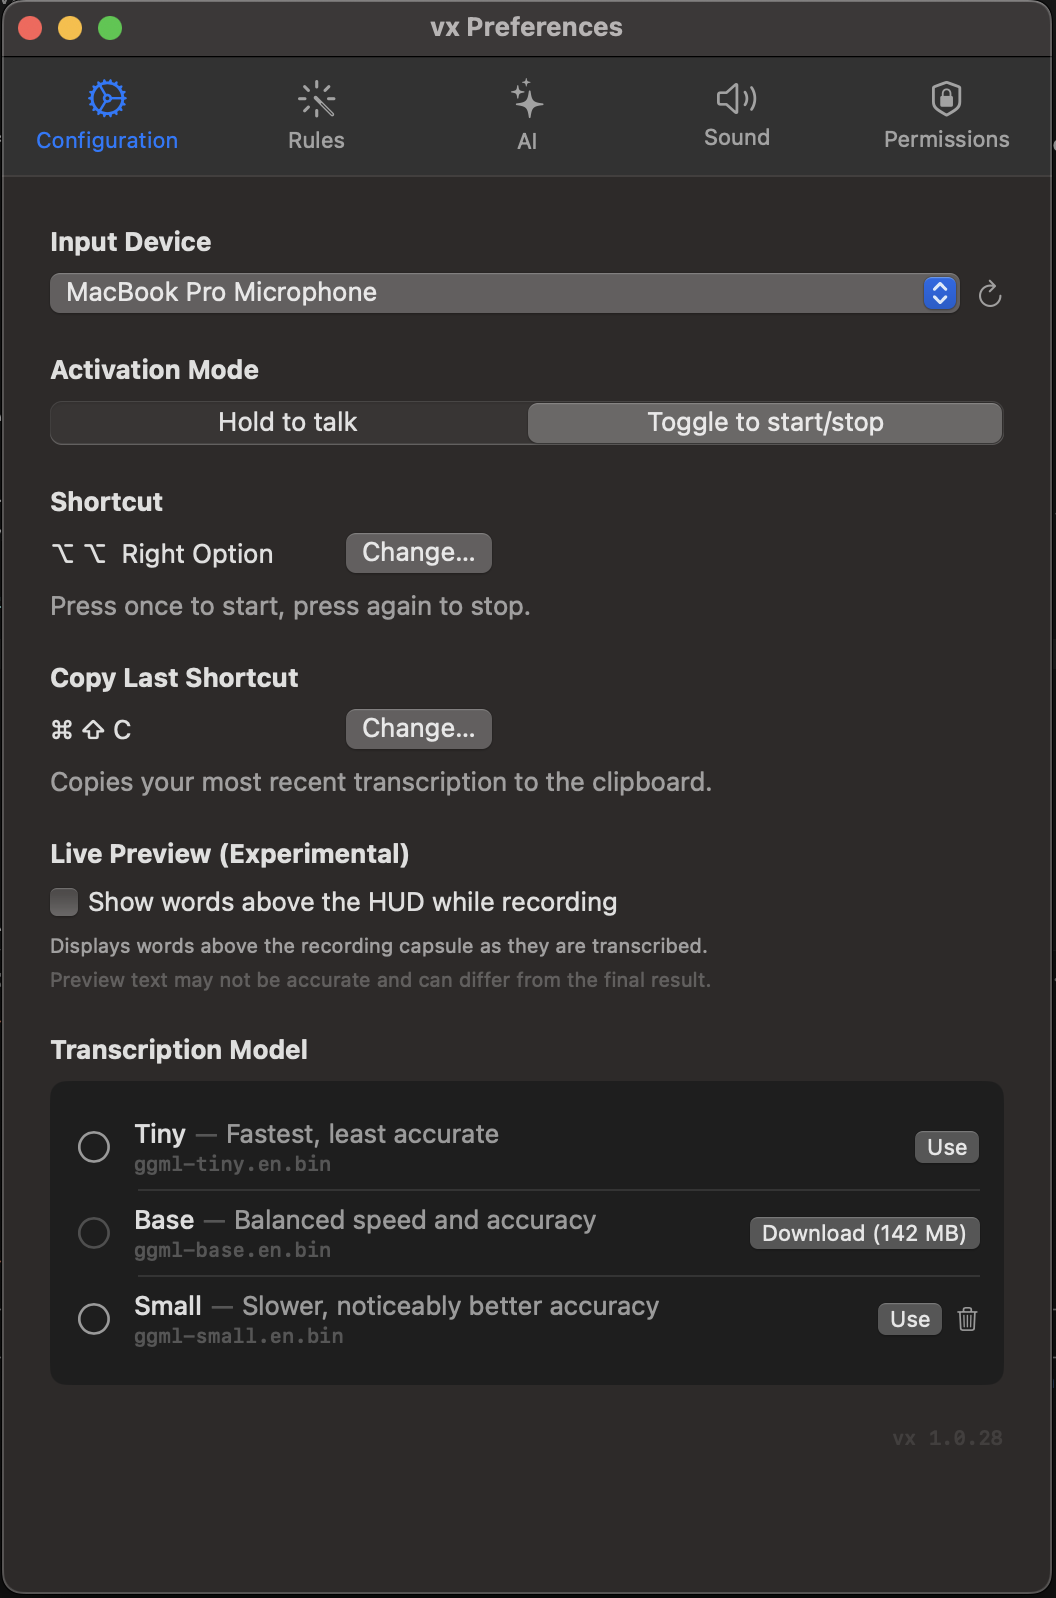Screen dimensions: 1056x1598
Task: Select the Tiny transcription model radio button
Action: (x=94, y=1147)
